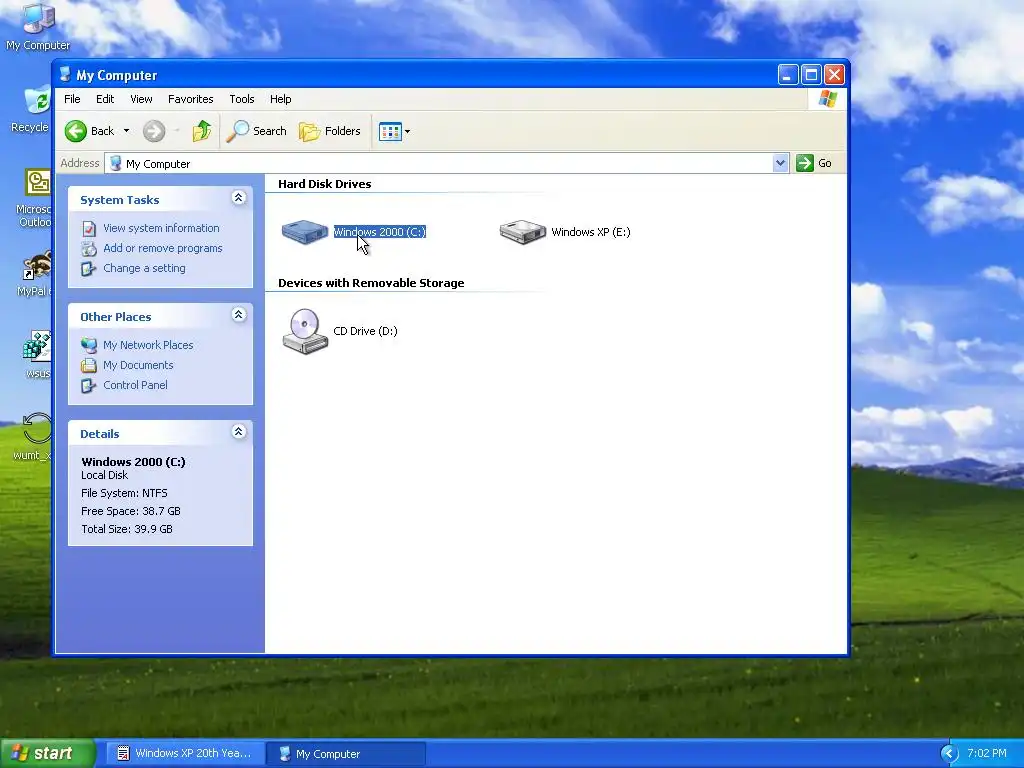Collapse the Other Places panel
This screenshot has width=1024, height=768.
point(238,315)
